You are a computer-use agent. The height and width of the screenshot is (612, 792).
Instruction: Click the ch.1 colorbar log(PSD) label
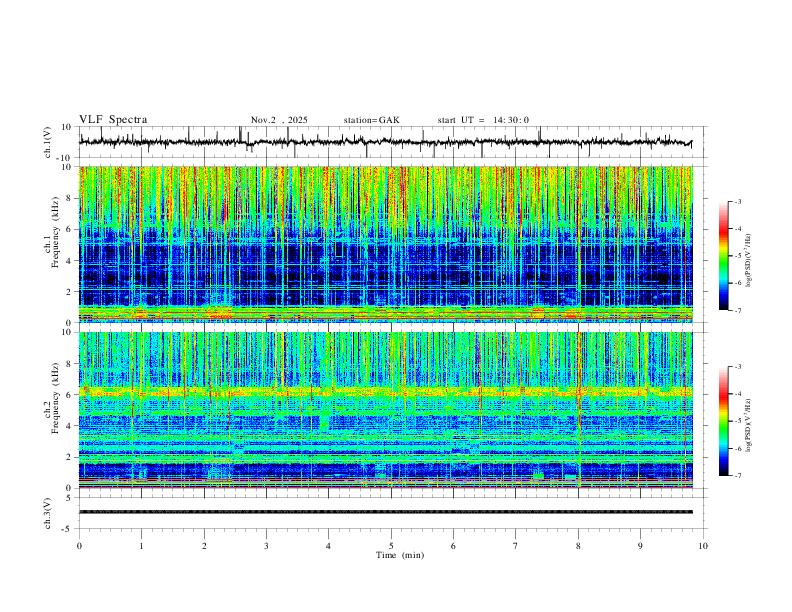[x=749, y=261]
